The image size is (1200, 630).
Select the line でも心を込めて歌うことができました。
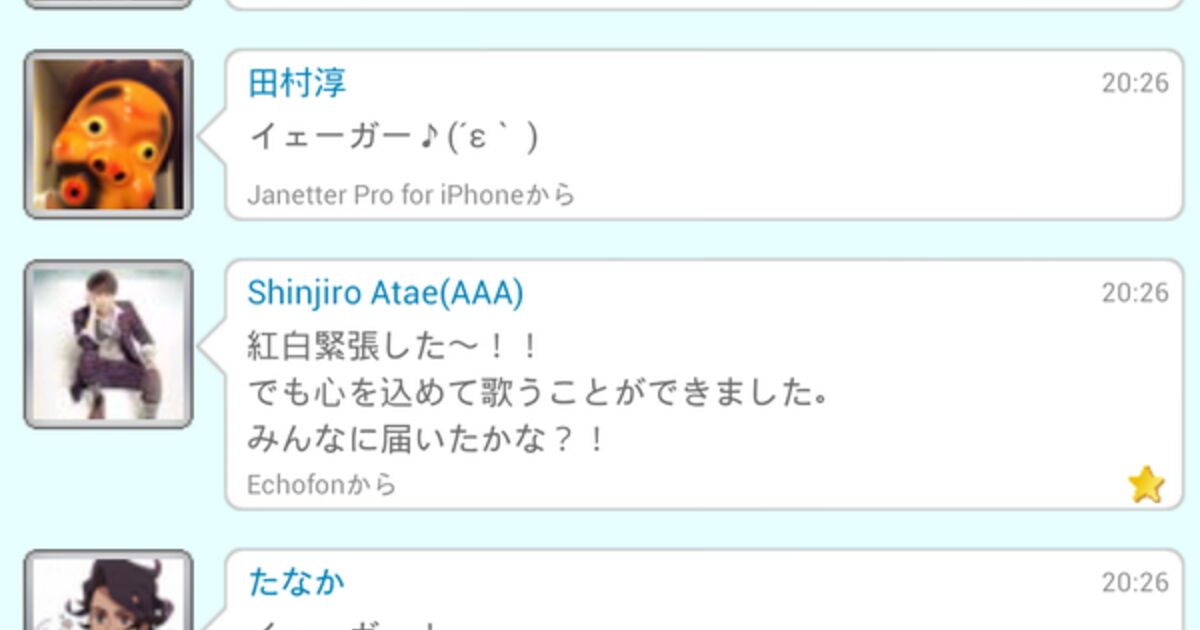[x=537, y=393]
